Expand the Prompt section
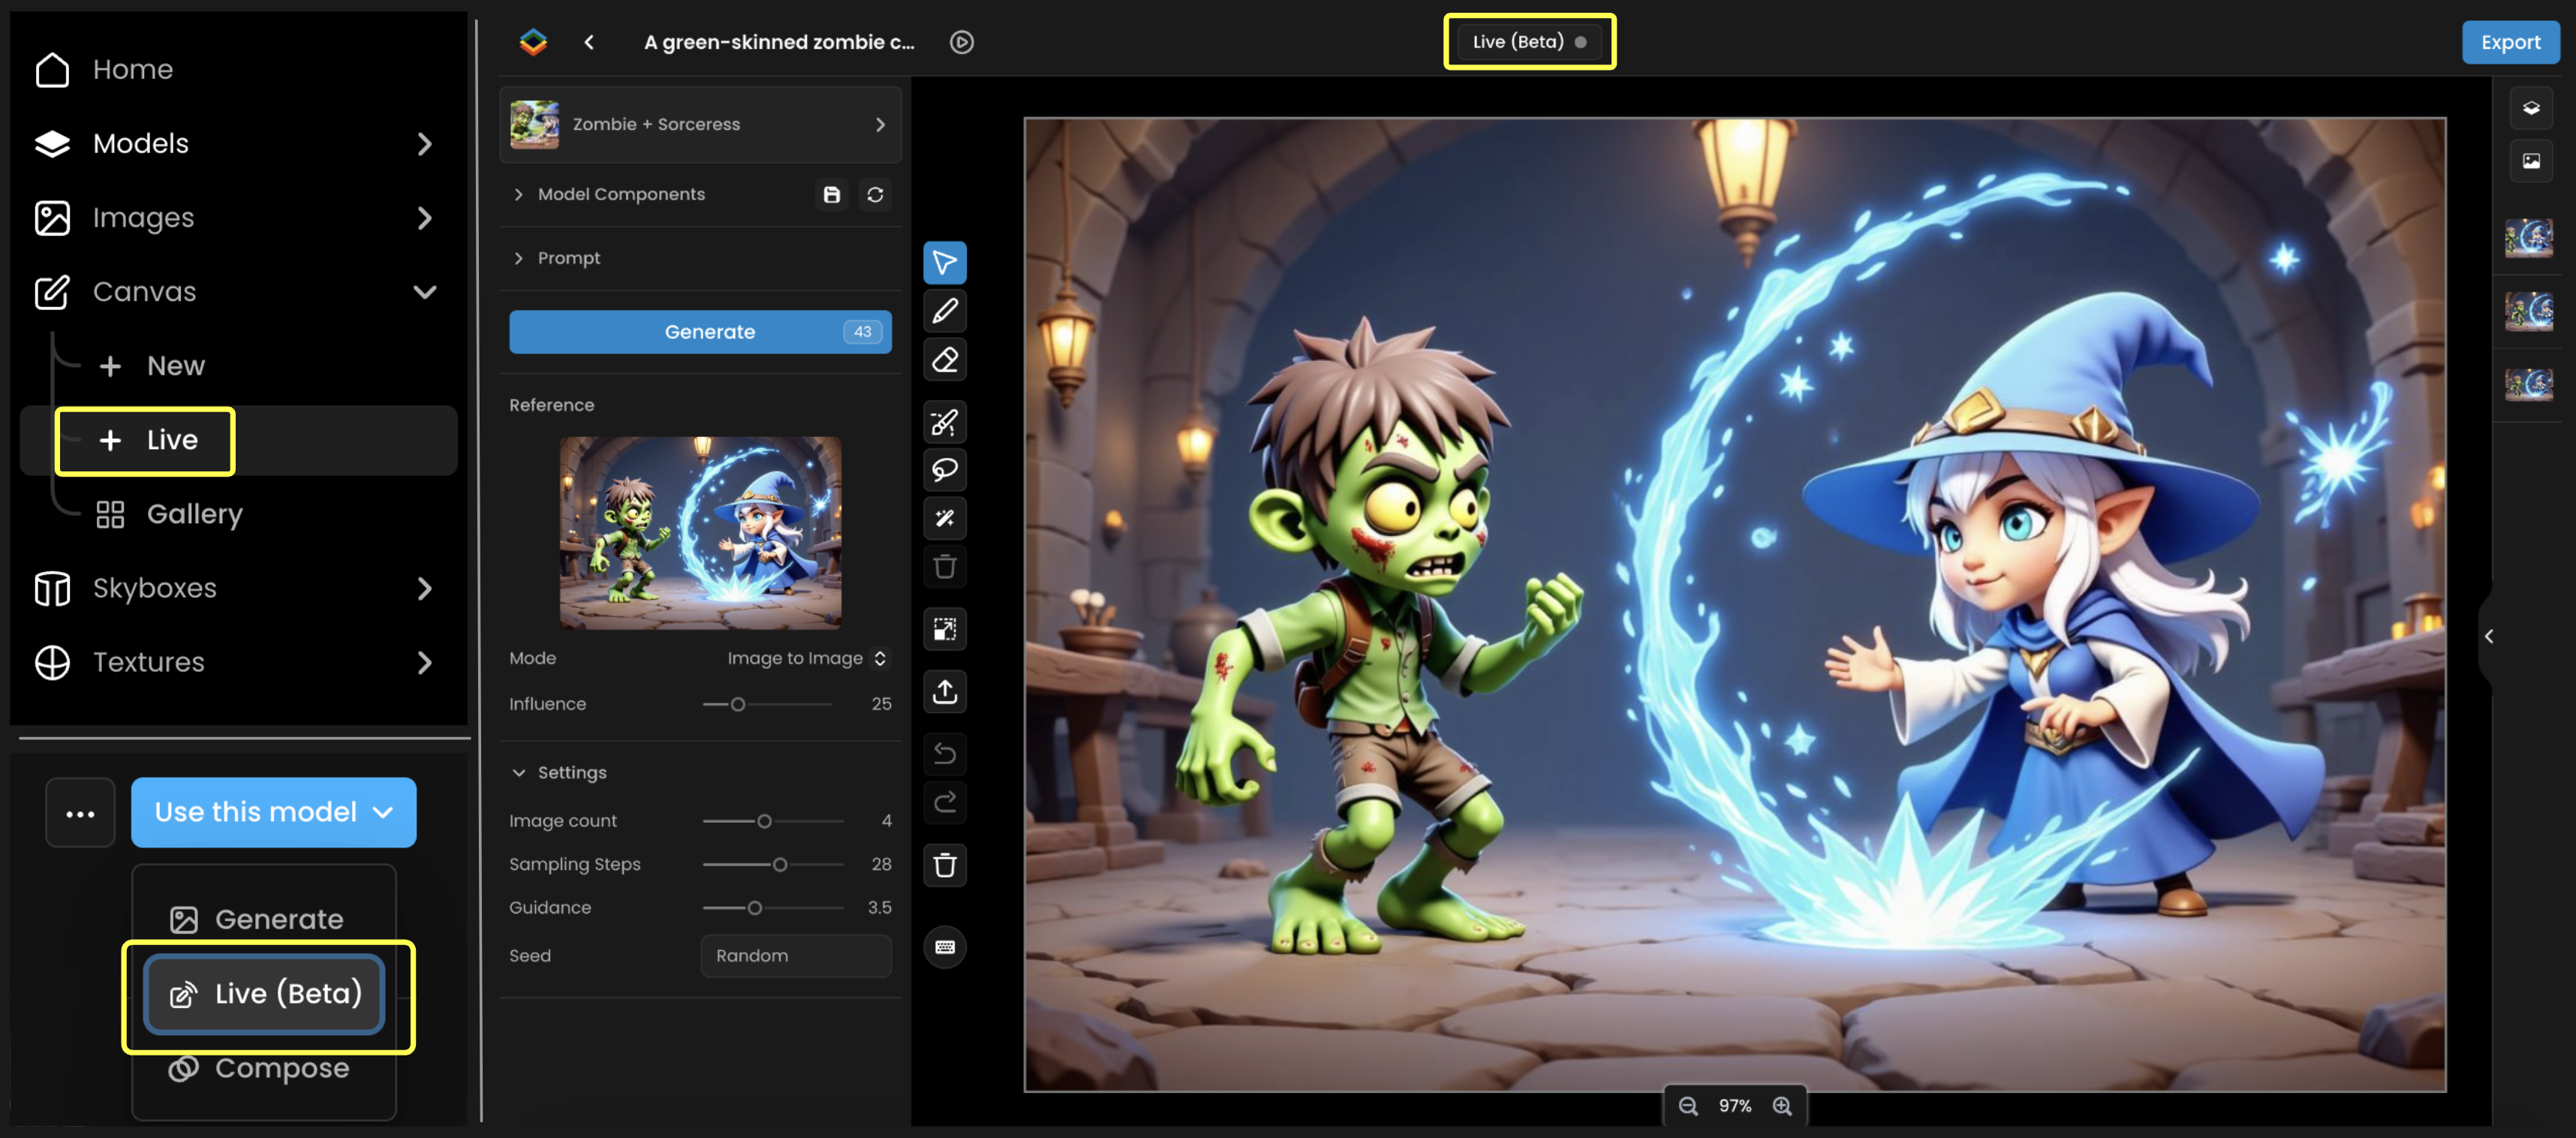 click(x=568, y=258)
